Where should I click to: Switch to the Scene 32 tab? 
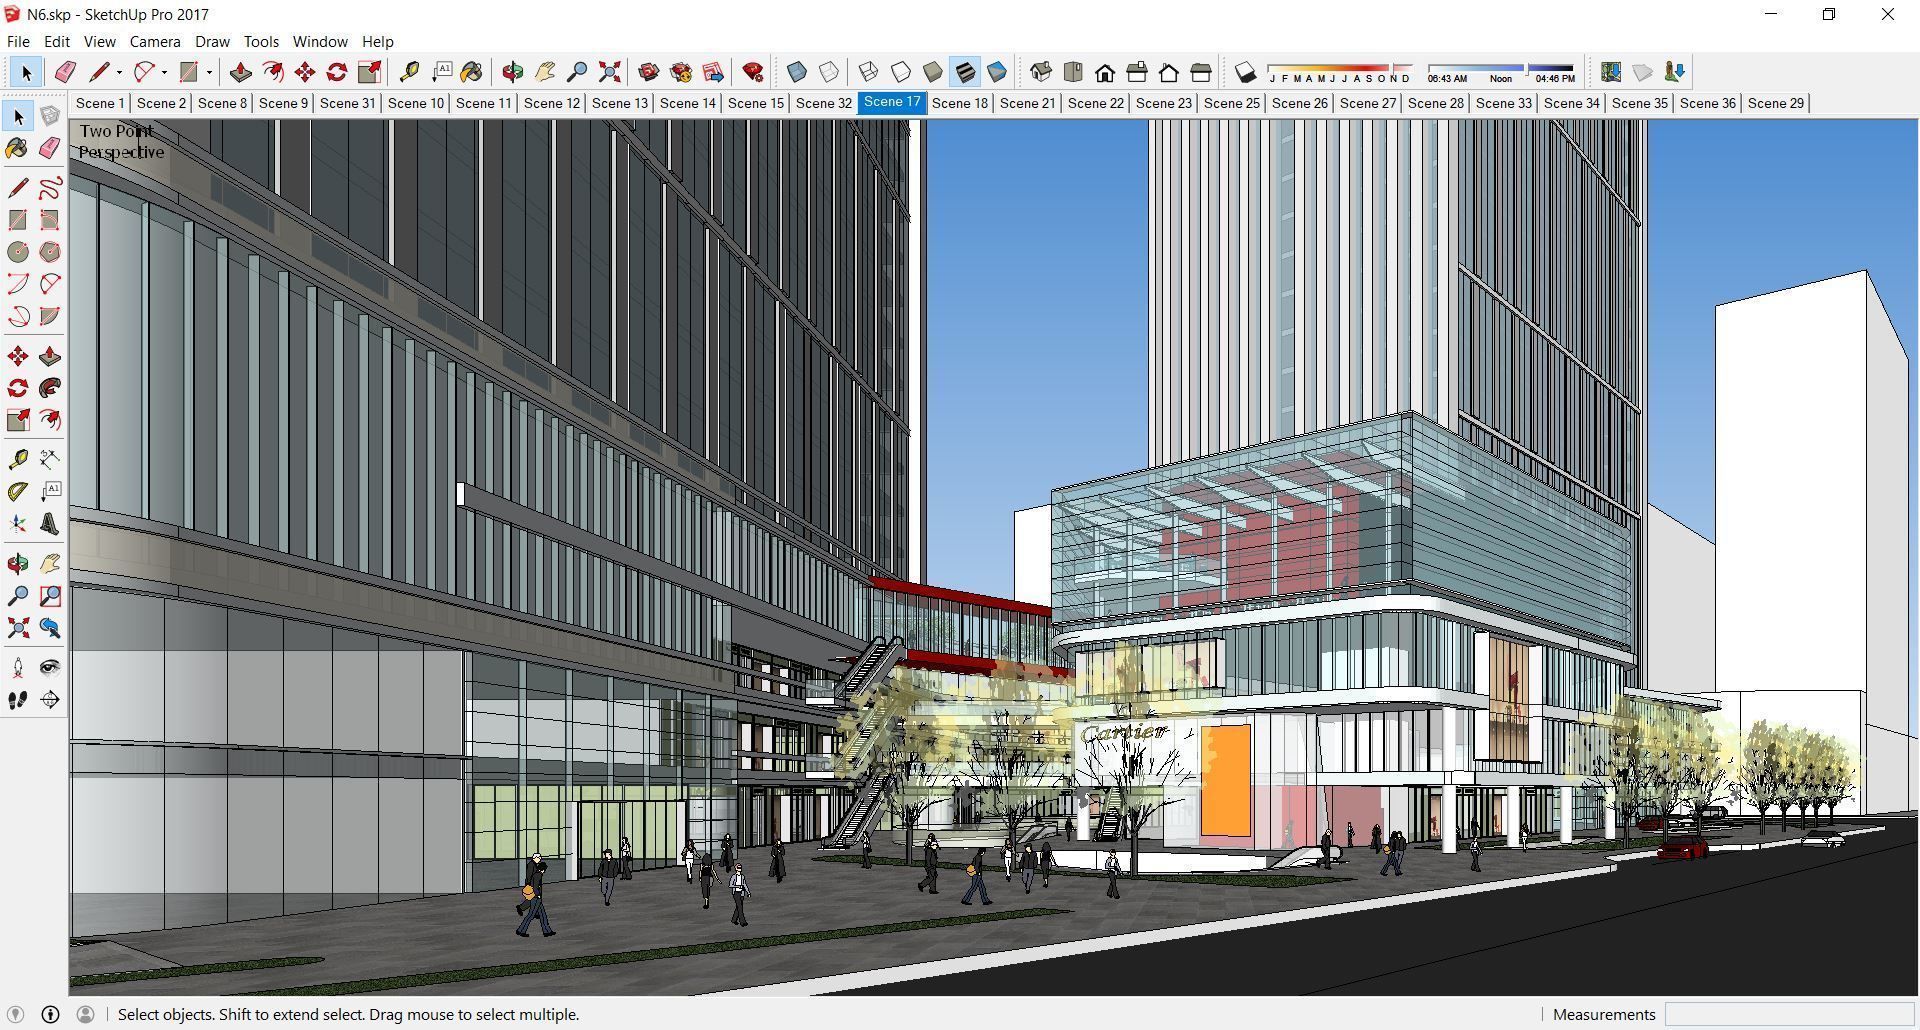(824, 103)
